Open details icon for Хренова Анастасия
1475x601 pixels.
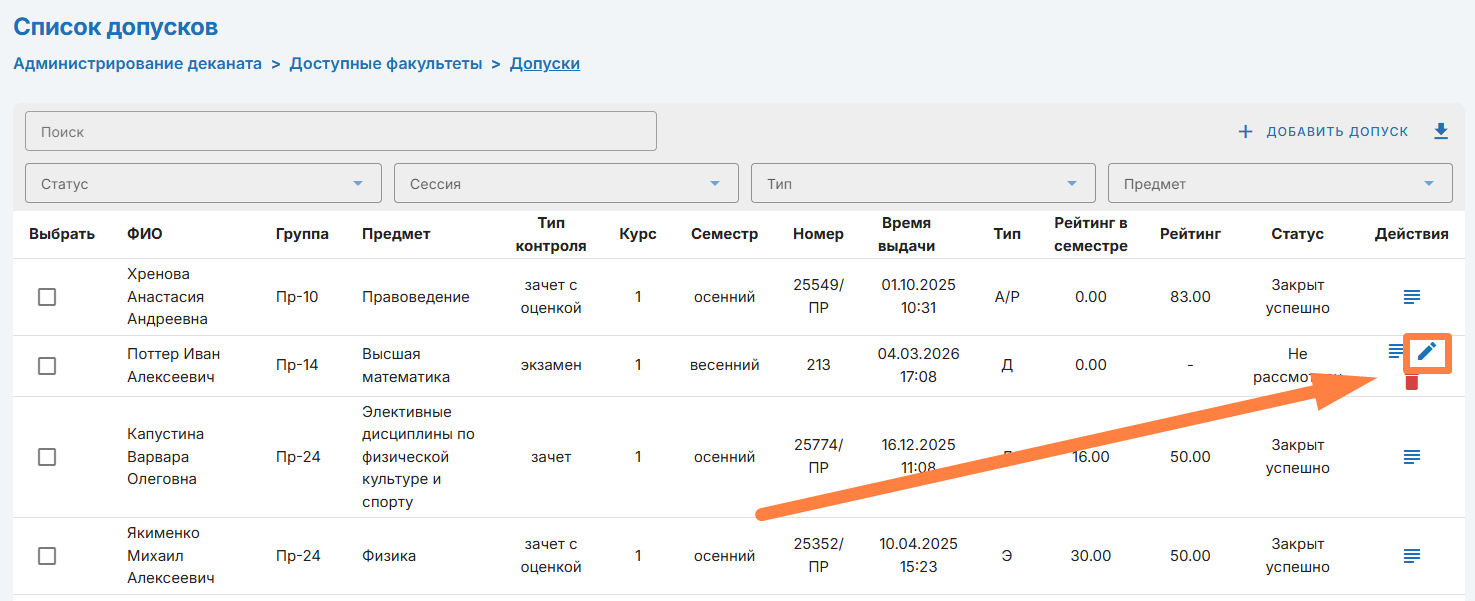tap(1411, 296)
